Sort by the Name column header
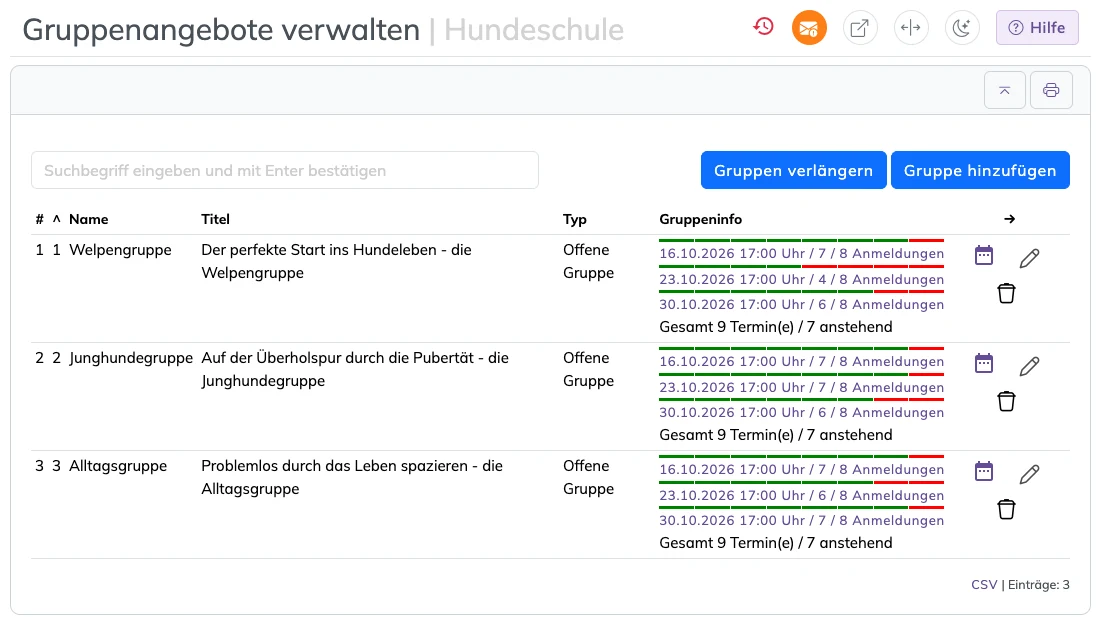The image size is (1101, 625). [88, 219]
